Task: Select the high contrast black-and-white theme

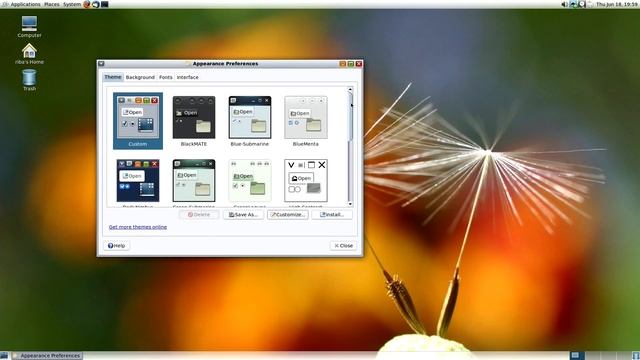Action: (x=306, y=181)
